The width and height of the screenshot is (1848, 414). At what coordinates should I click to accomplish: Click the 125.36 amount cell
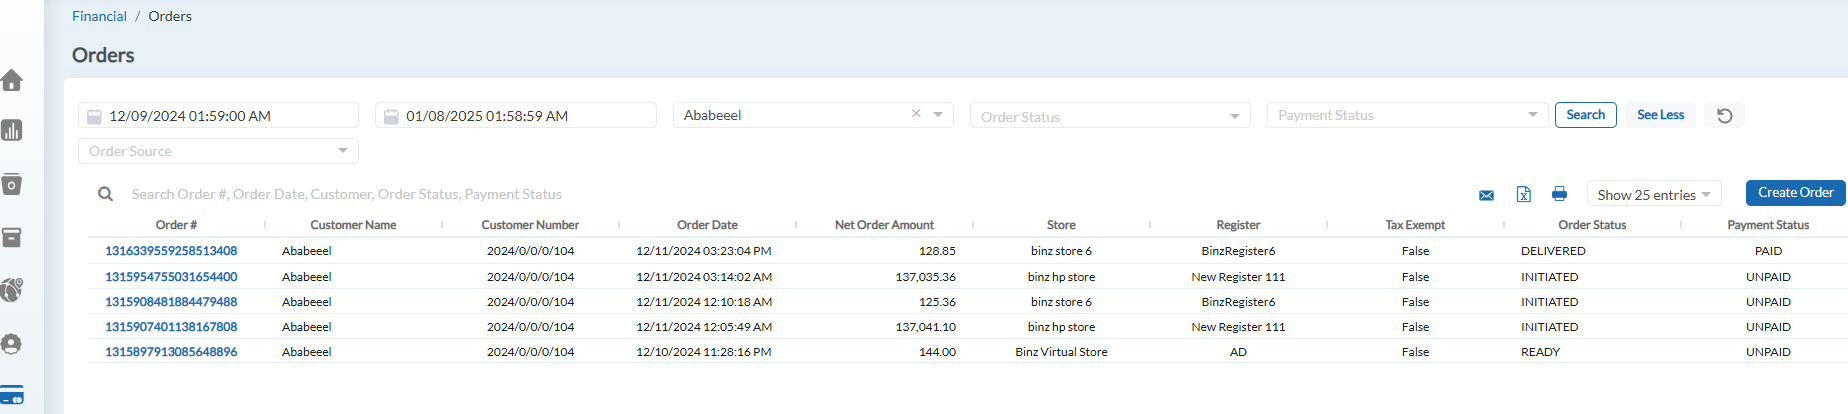click(937, 302)
